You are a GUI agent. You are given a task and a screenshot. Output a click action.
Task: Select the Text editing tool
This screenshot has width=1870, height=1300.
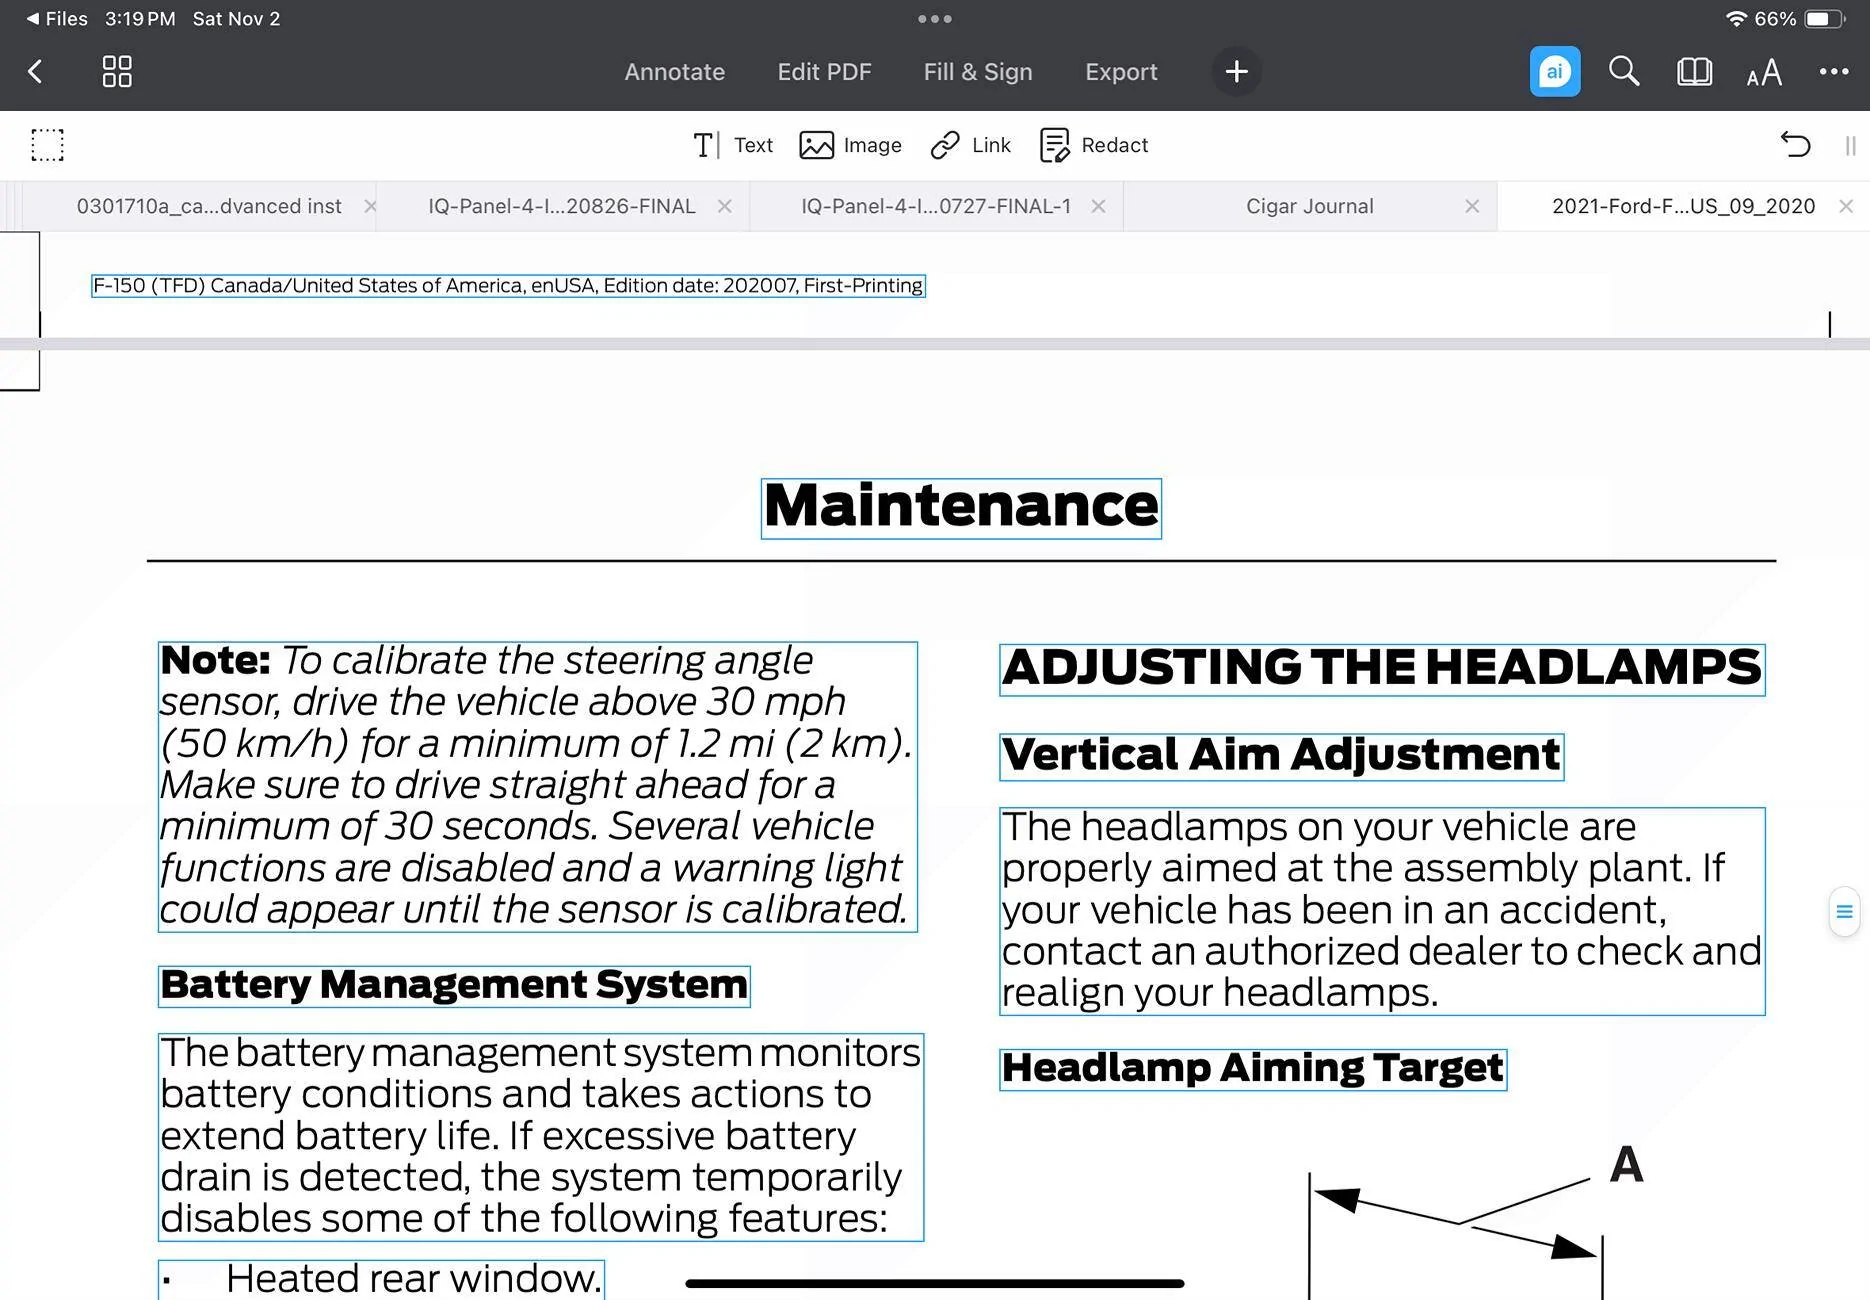[x=733, y=145]
